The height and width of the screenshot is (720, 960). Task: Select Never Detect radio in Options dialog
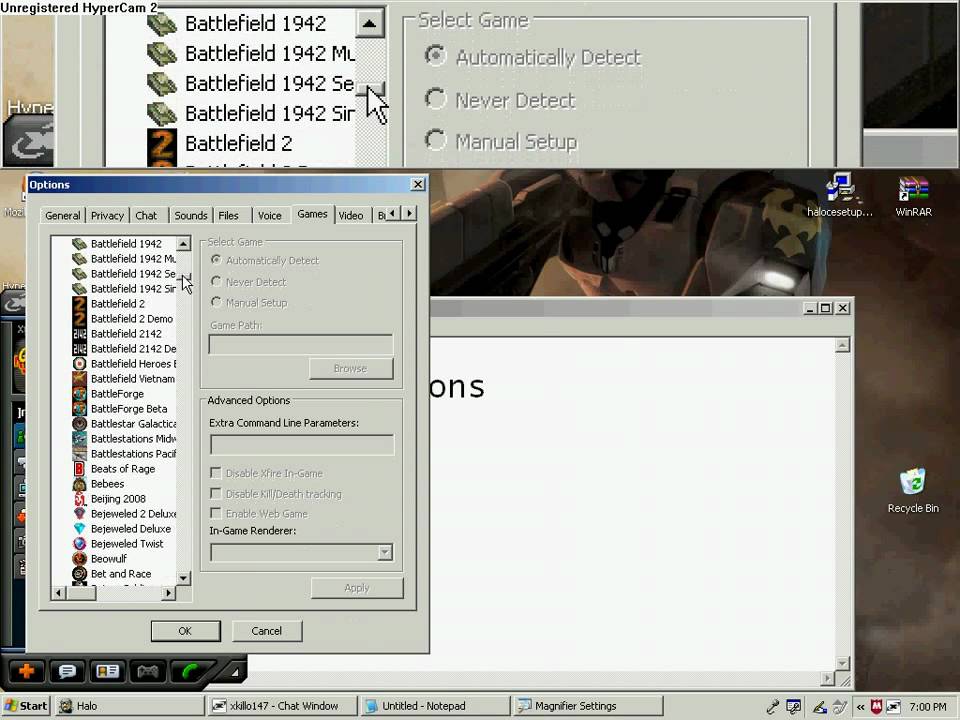point(216,282)
